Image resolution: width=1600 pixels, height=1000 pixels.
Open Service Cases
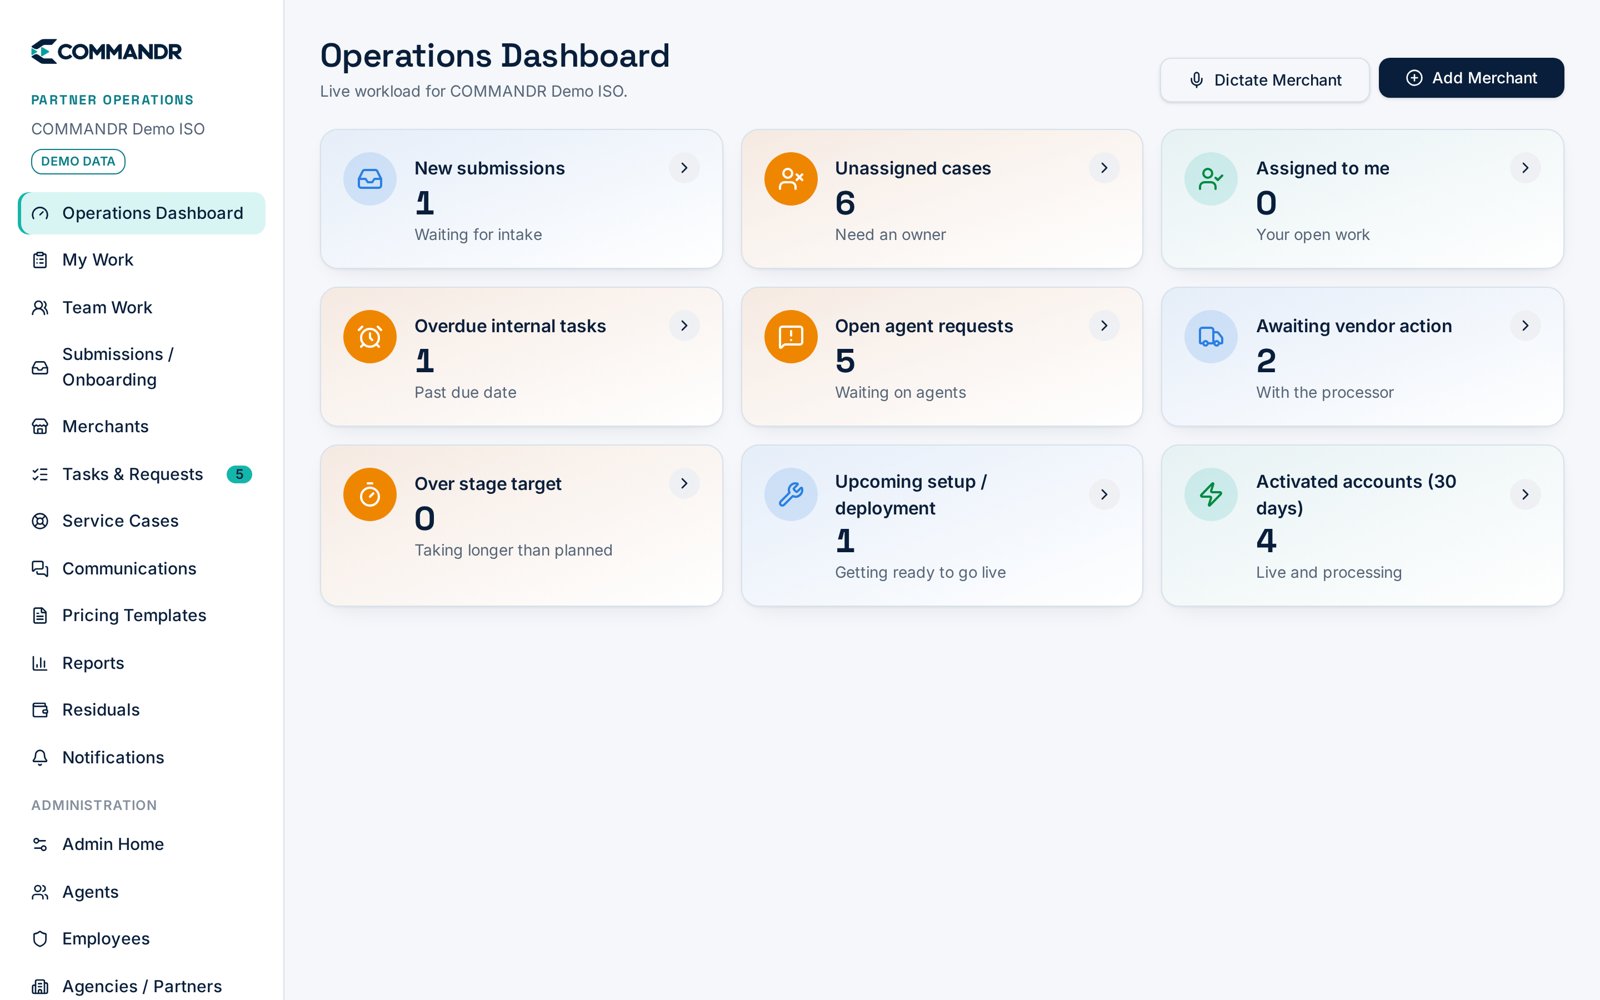pos(142,521)
